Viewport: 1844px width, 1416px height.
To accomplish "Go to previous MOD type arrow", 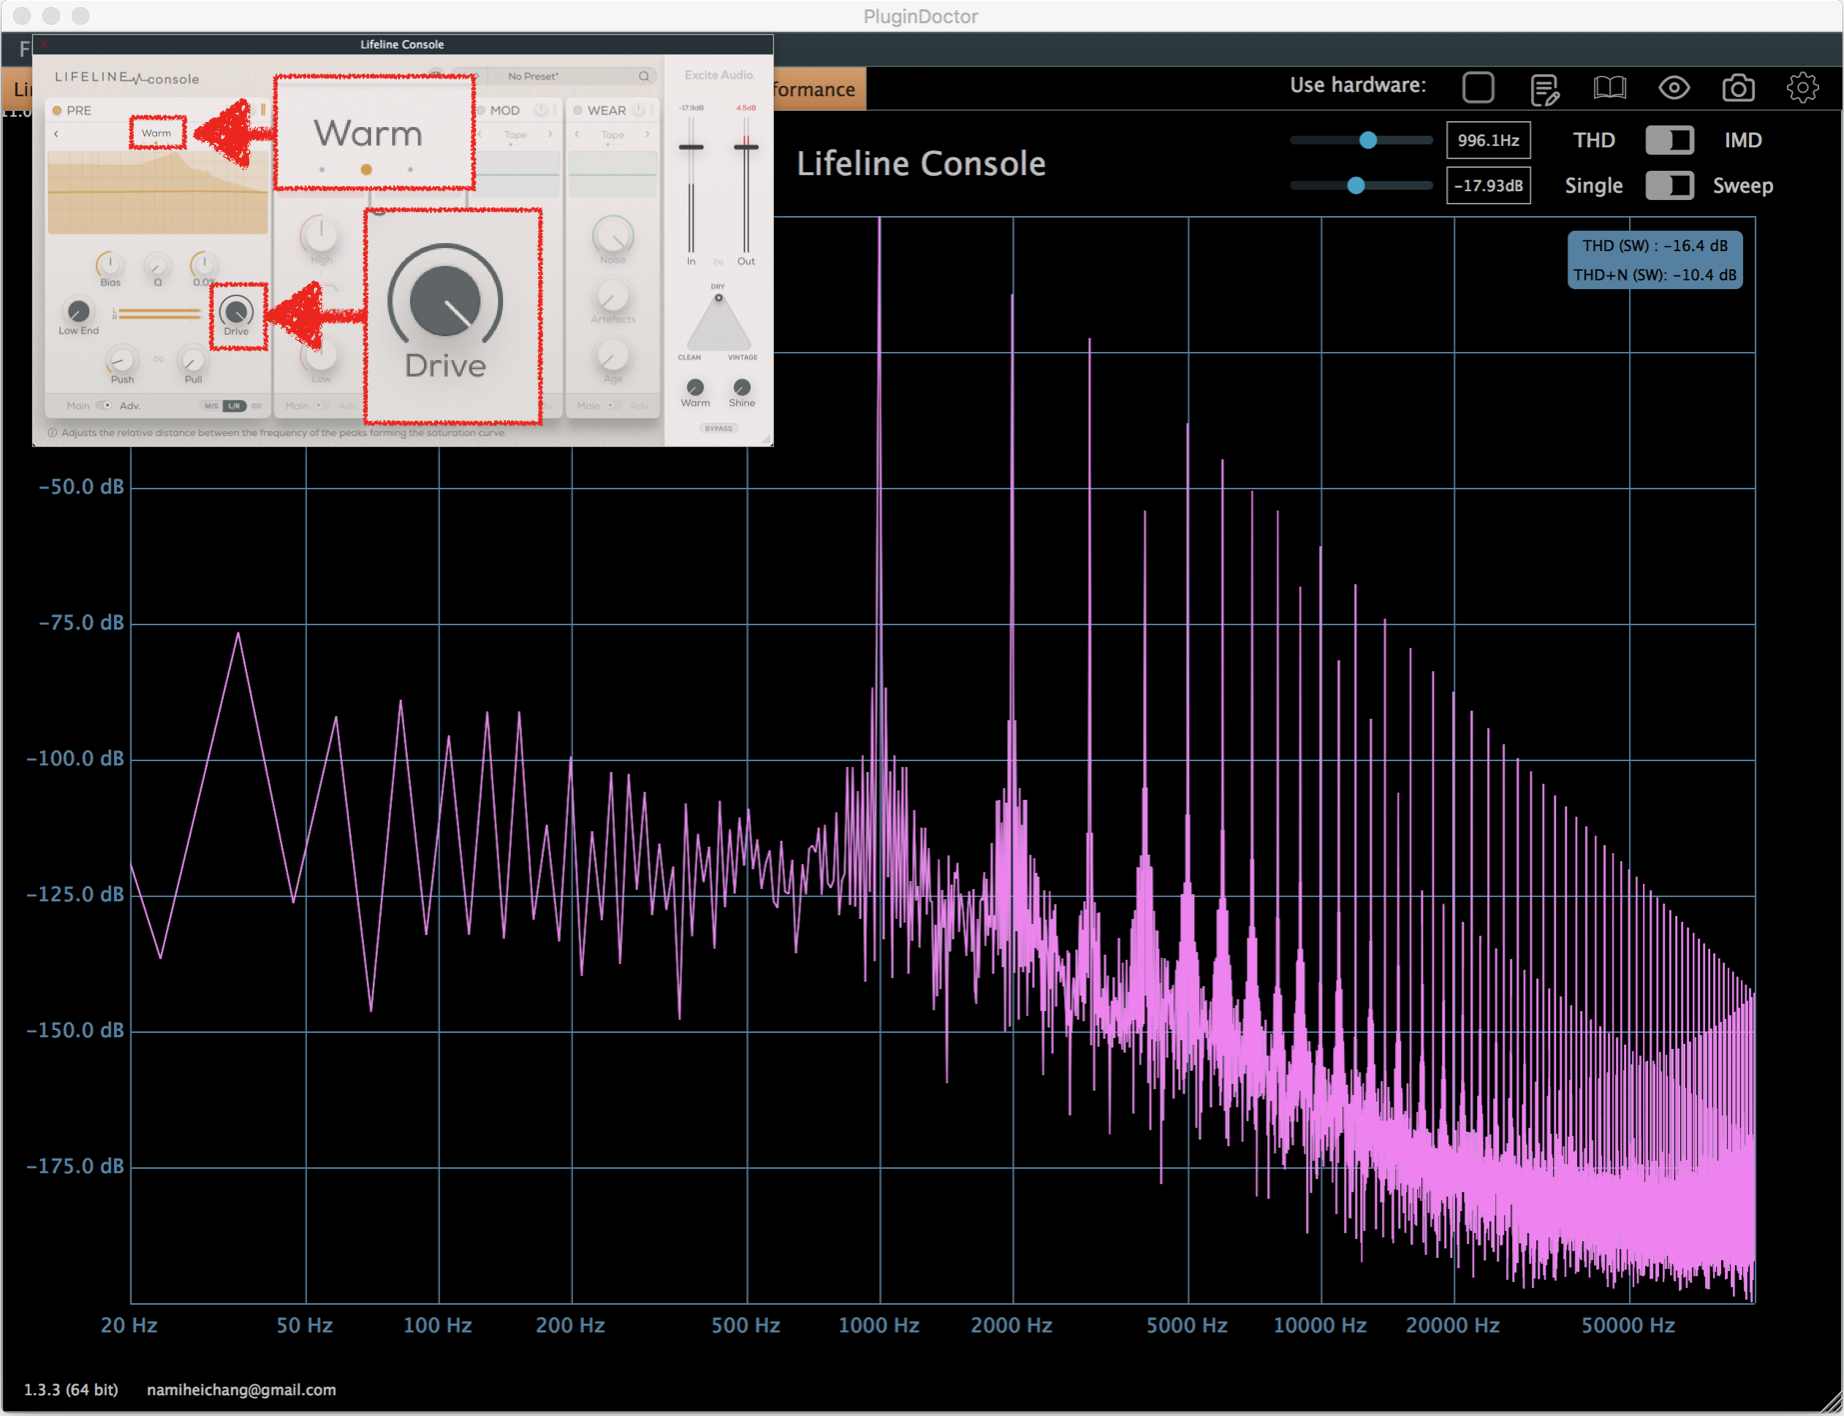I will click(480, 134).
